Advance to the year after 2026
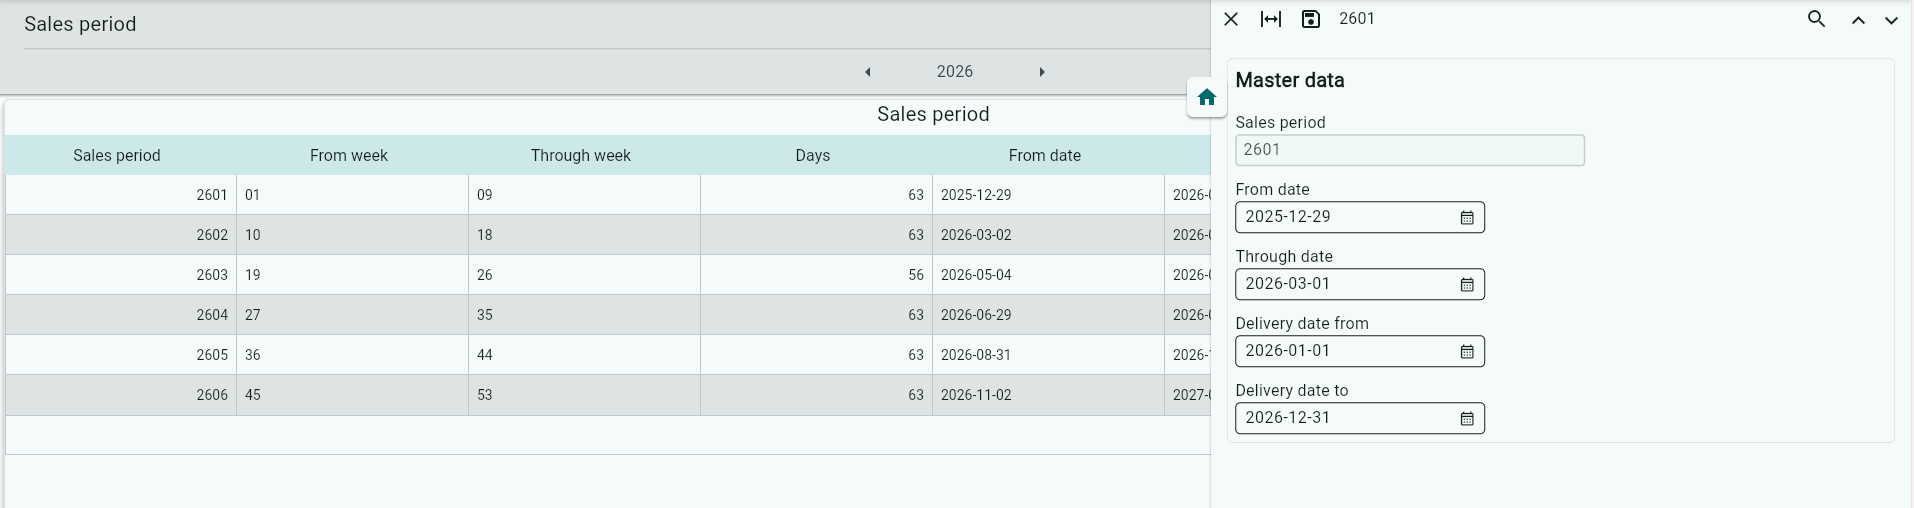 click(x=1041, y=72)
